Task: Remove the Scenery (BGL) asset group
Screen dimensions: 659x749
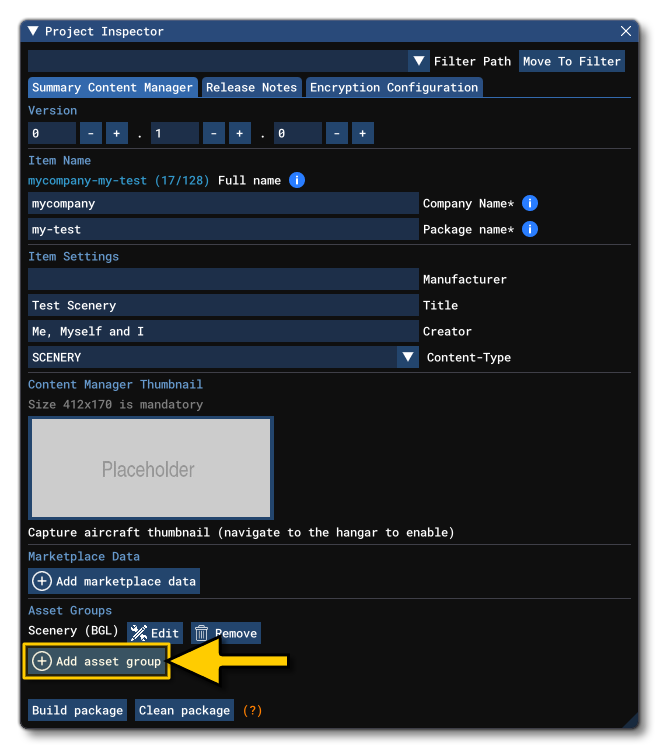Action: click(x=226, y=633)
